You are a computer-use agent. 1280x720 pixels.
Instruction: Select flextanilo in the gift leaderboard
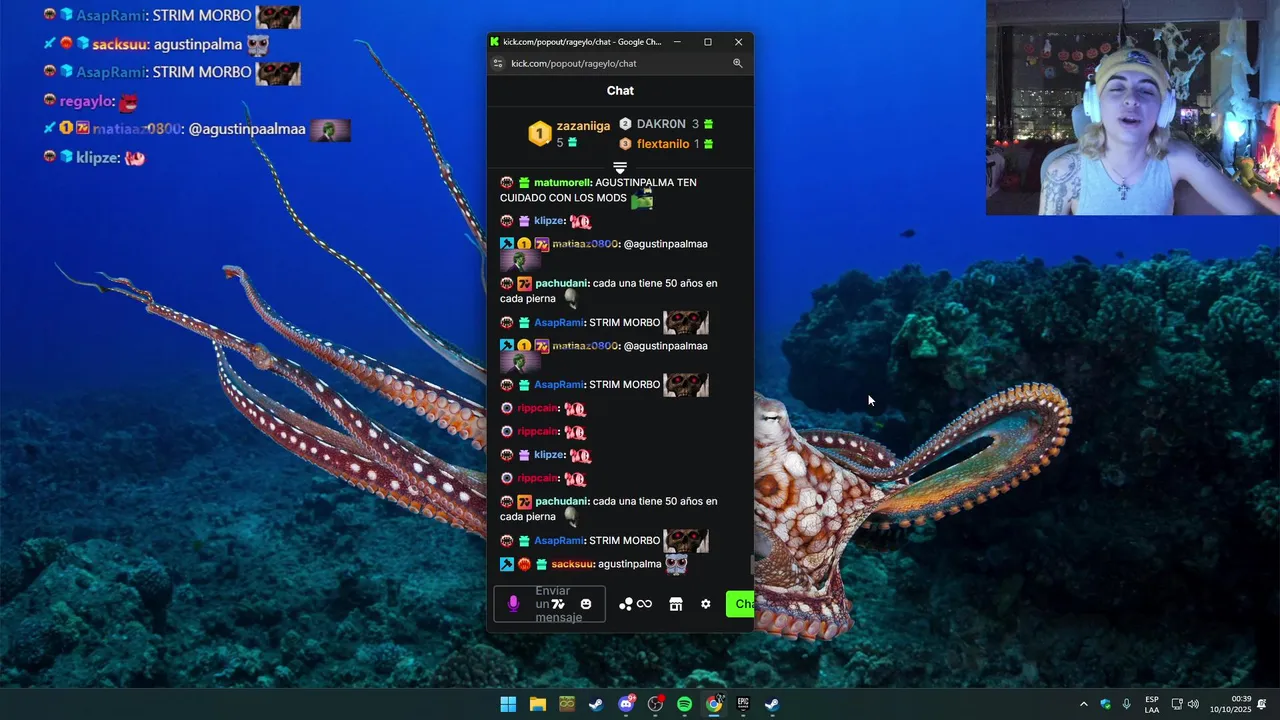click(x=663, y=144)
